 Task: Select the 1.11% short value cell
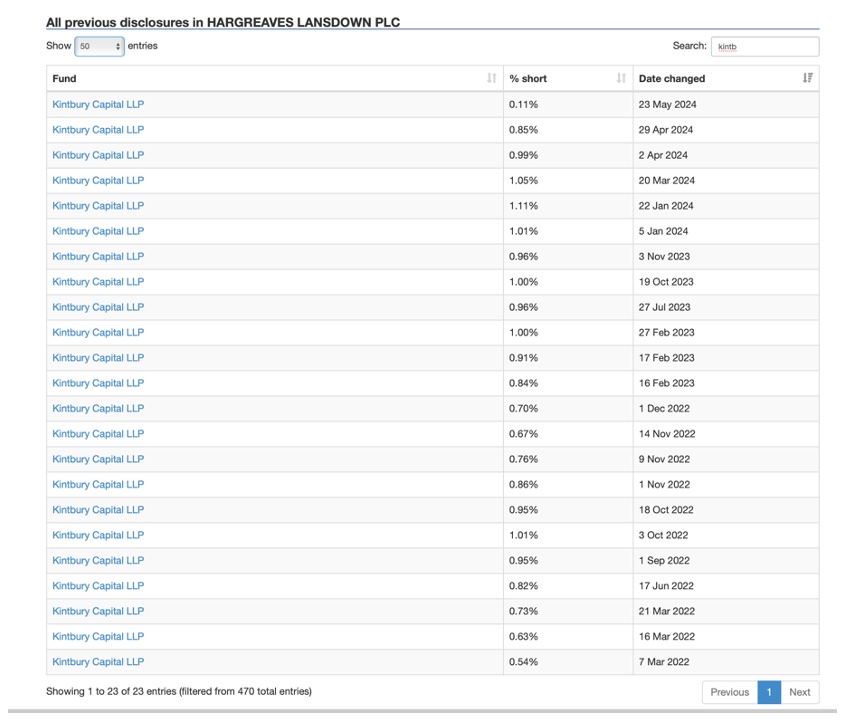pos(568,206)
